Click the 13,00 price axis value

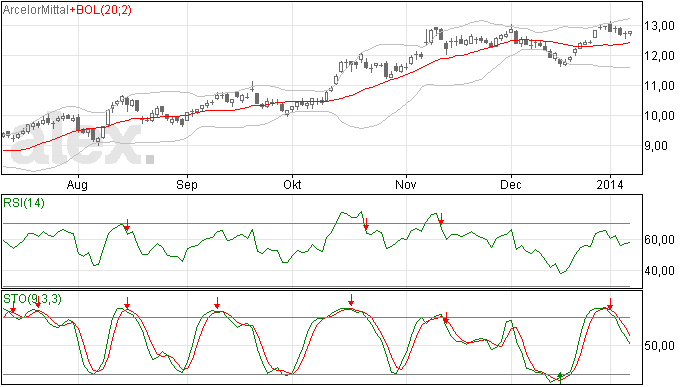pos(659,26)
